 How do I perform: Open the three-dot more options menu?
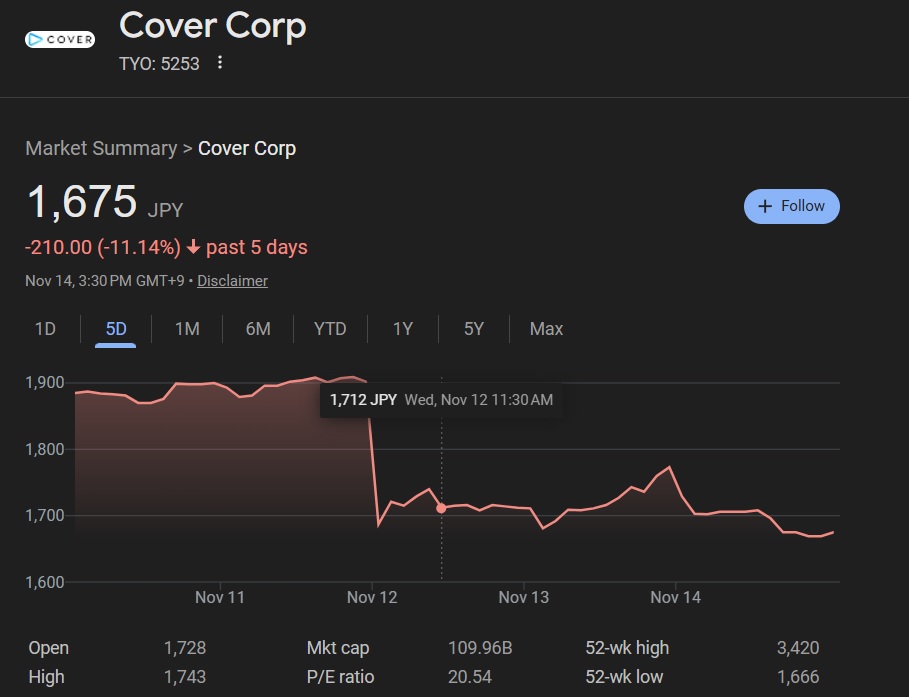(220, 63)
